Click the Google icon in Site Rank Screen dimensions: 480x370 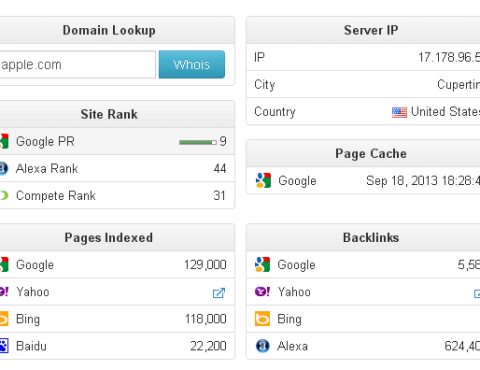pos(4,141)
